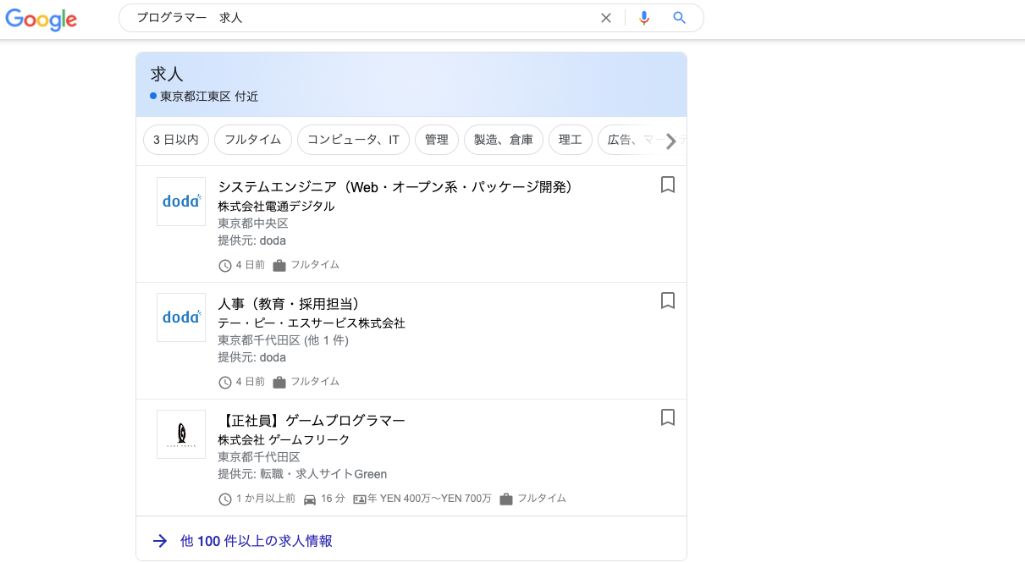Image resolution: width=1025 pixels, height=563 pixels.
Task: Click the Google logo
Action: 41,20
